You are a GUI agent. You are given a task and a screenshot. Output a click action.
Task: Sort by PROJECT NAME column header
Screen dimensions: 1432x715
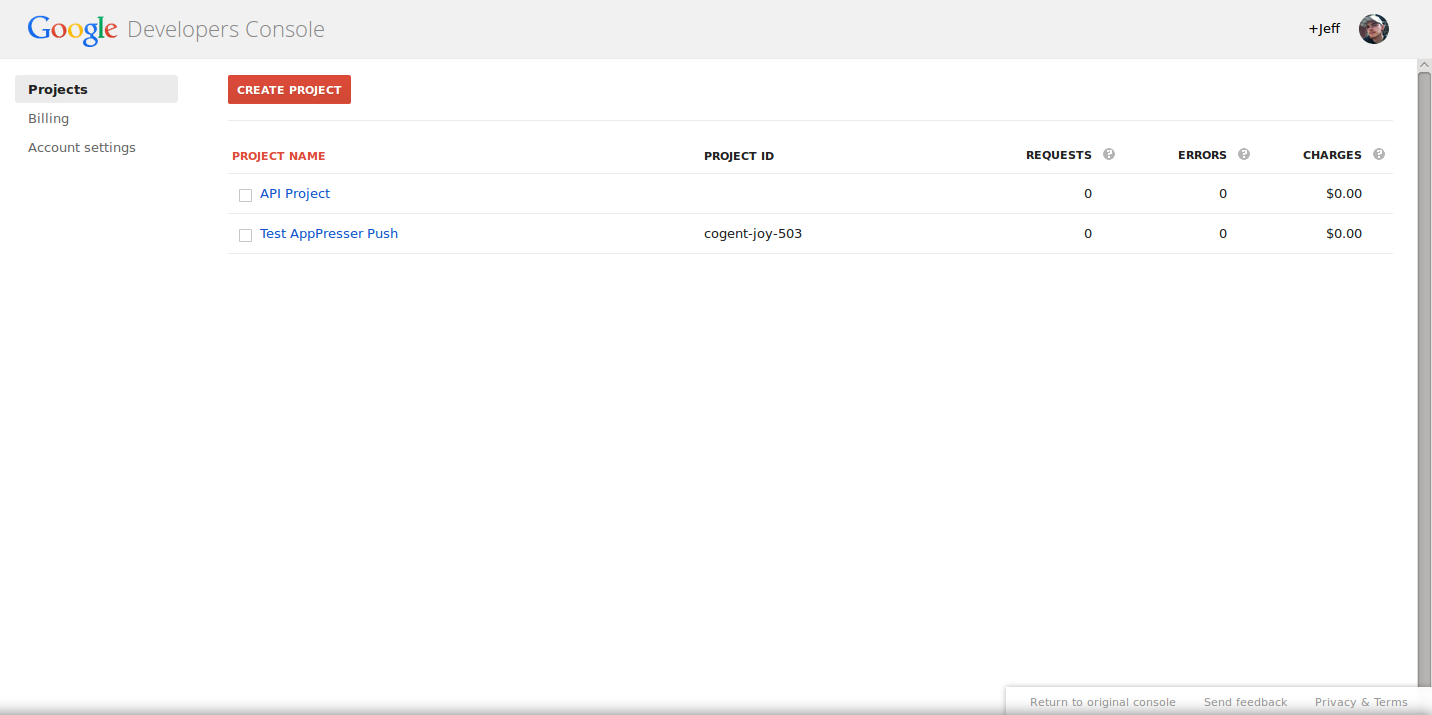coord(279,156)
